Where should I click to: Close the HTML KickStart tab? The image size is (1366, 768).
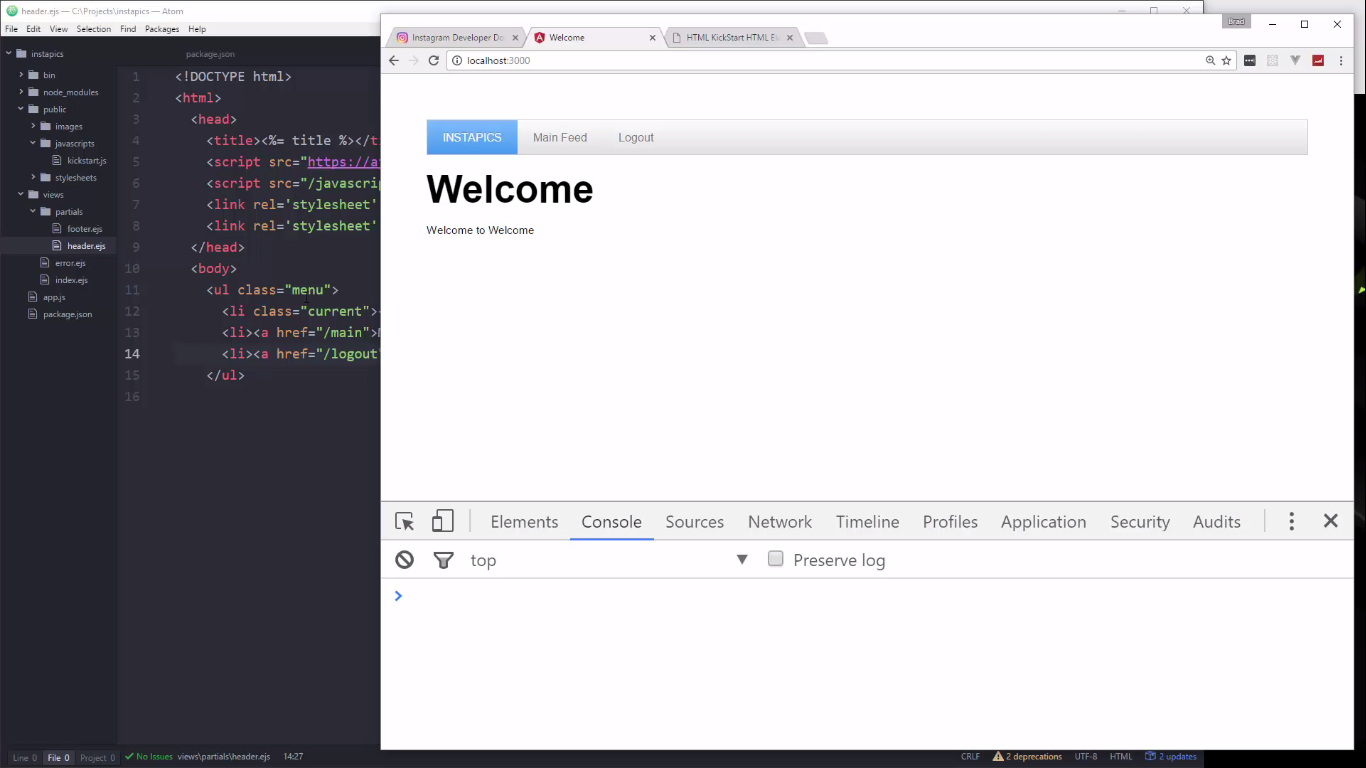coord(789,38)
